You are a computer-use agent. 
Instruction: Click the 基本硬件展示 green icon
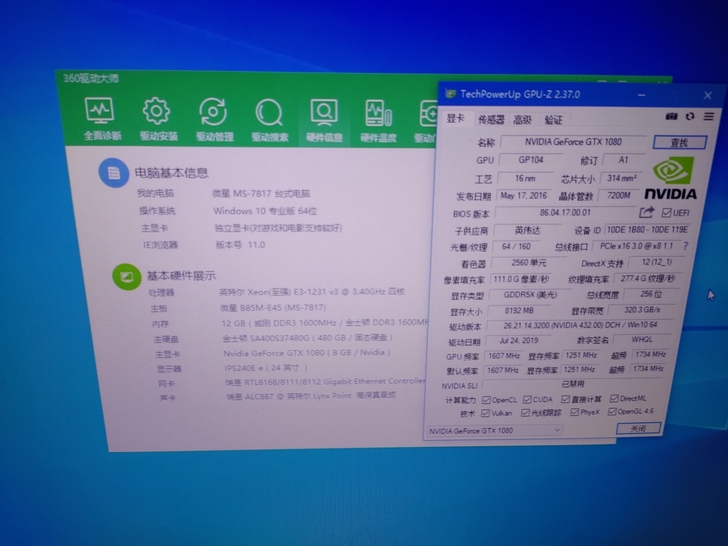click(127, 277)
